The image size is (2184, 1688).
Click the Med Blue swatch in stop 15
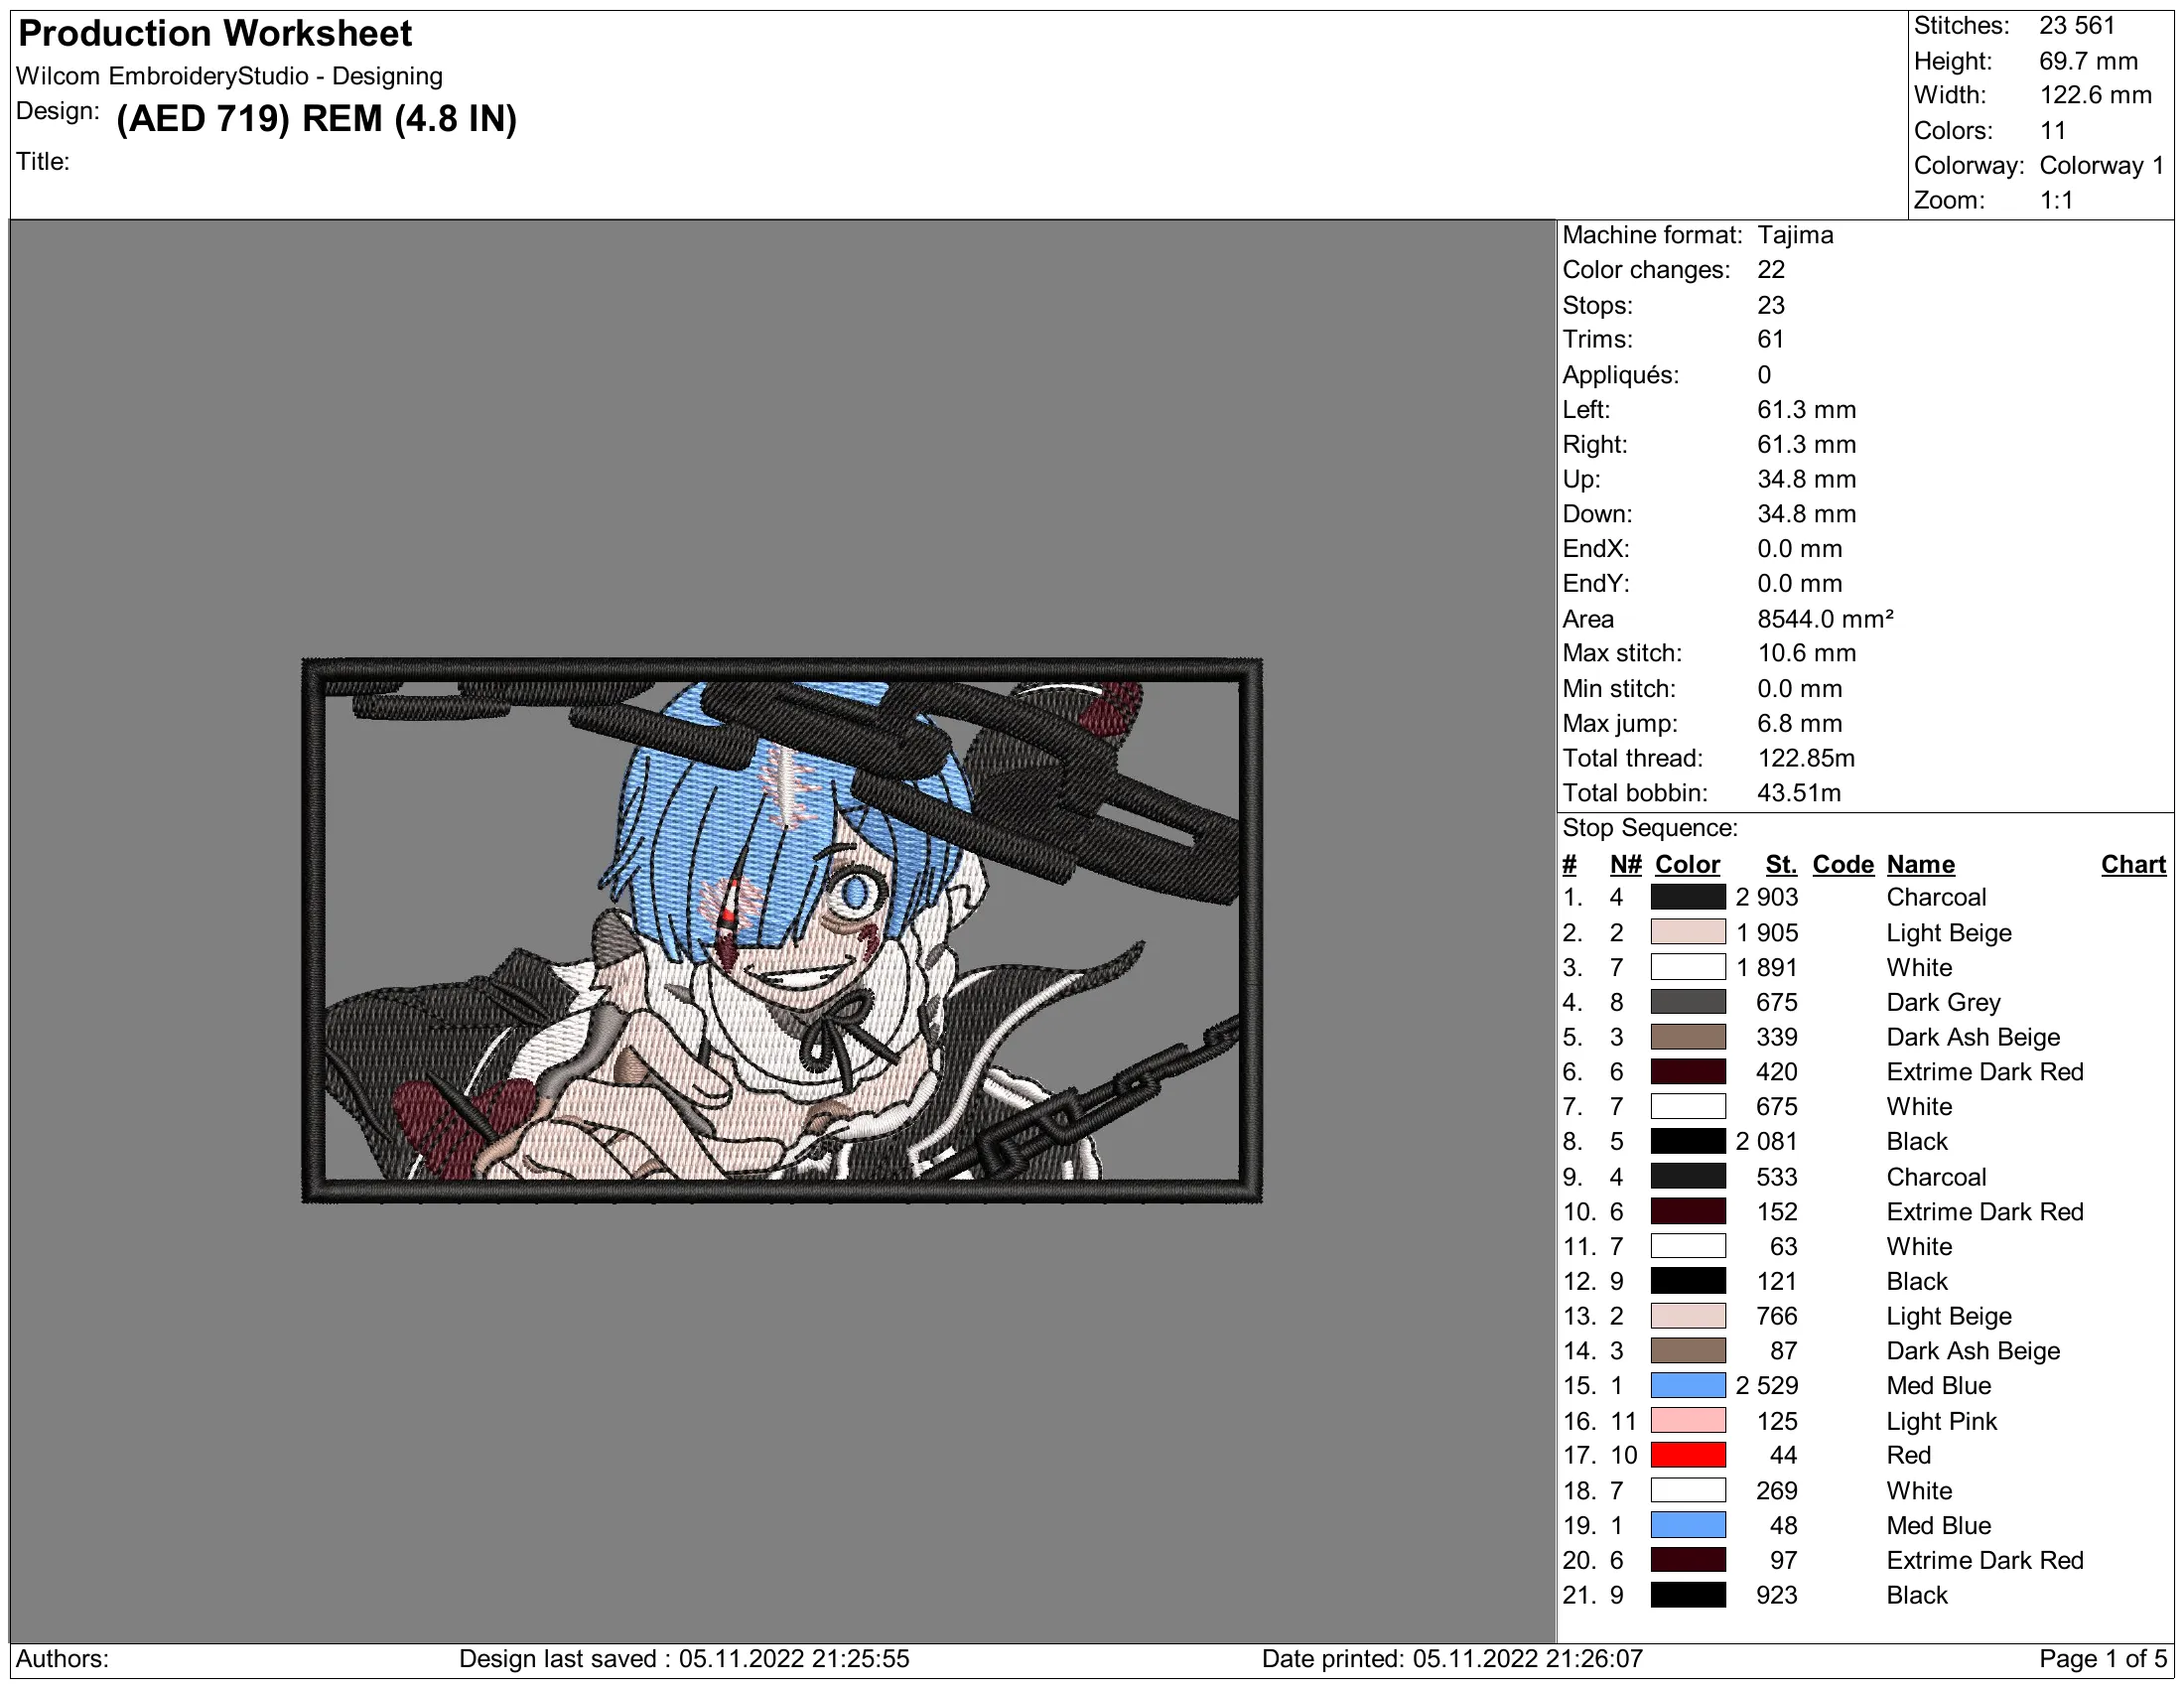1688,1386
